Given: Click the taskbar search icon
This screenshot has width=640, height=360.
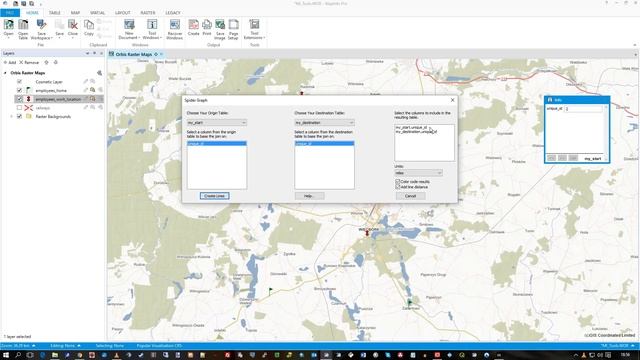Looking at the screenshot, I should (x=18, y=355).
